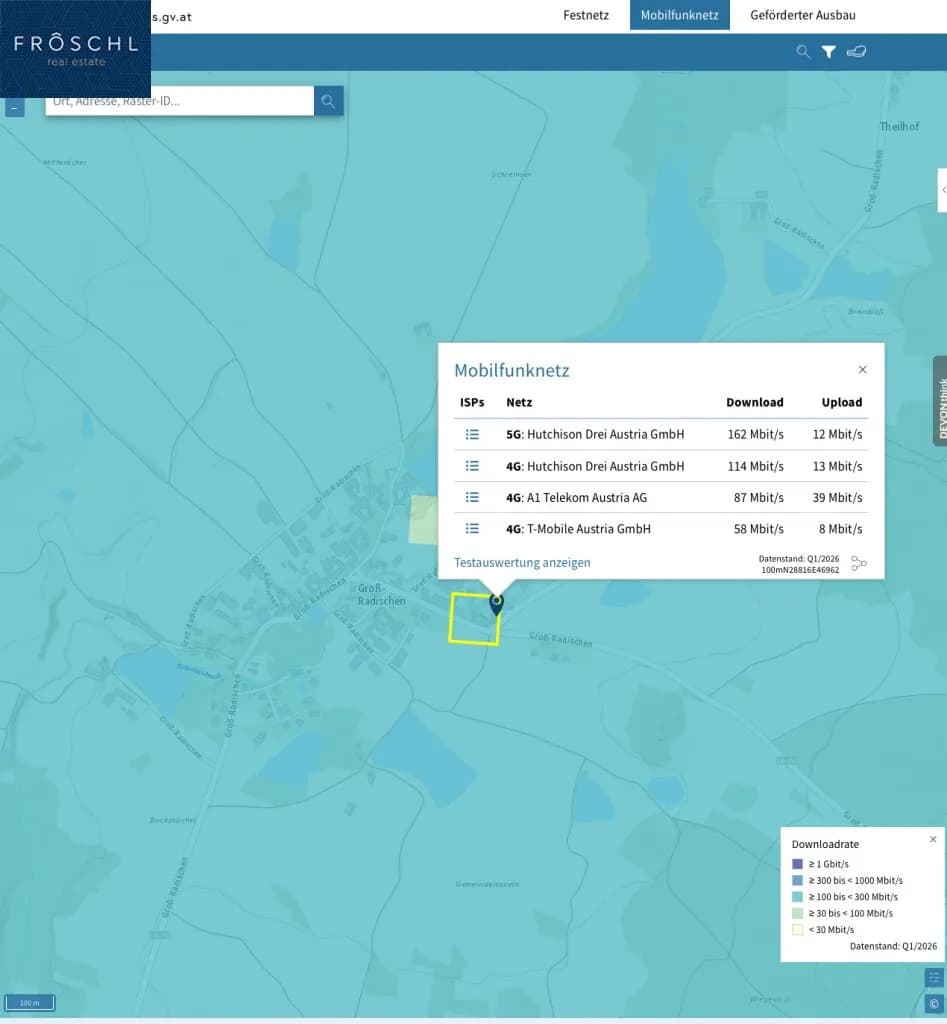This screenshot has height=1024, width=947.
Task: Open ISP list for 5G Hutchison Drei
Action: click(x=472, y=434)
